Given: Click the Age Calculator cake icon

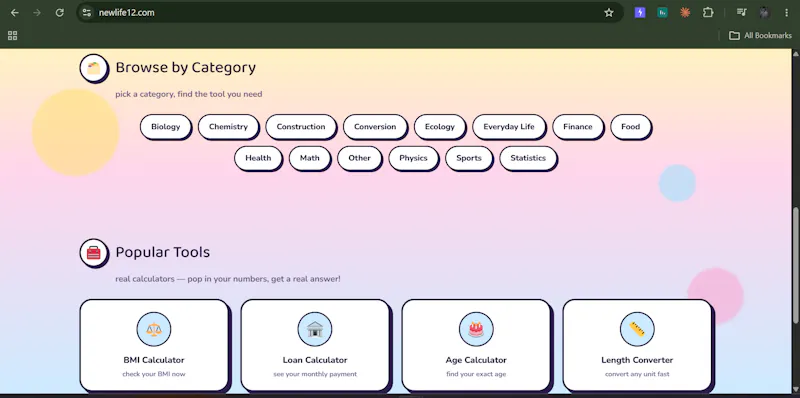Looking at the screenshot, I should point(476,329).
